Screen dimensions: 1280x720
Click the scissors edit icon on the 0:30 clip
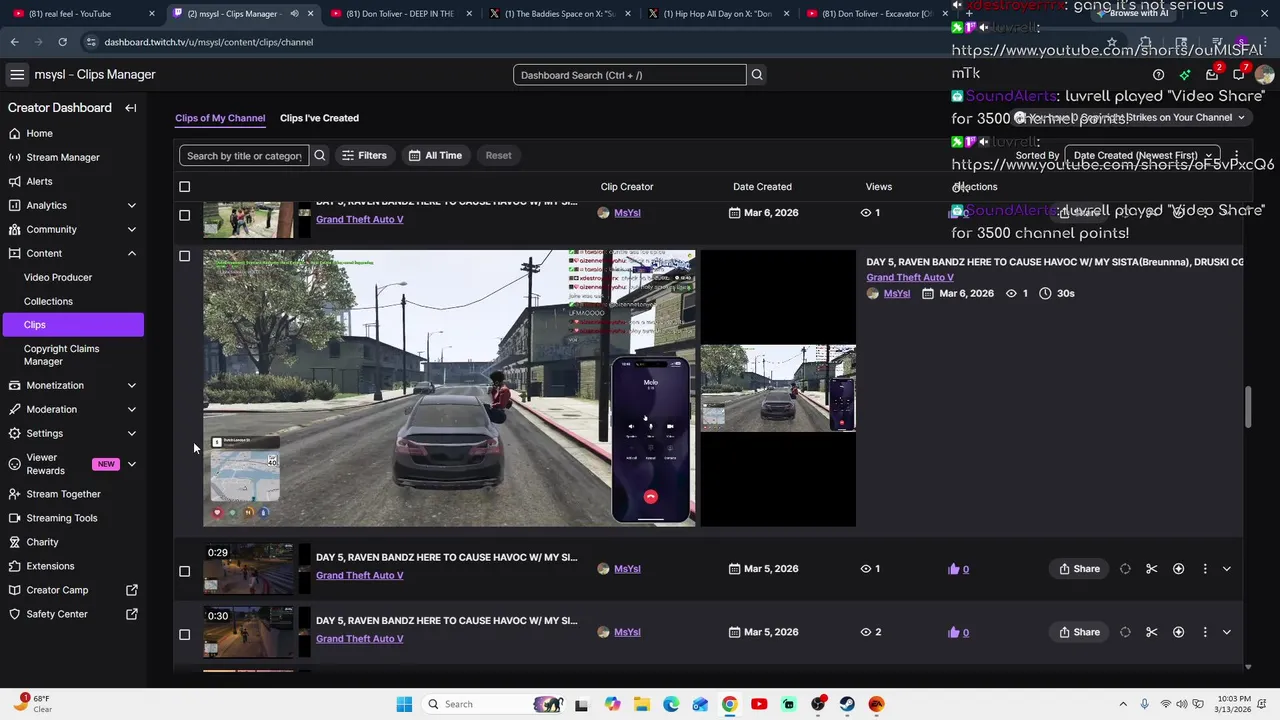point(1152,632)
